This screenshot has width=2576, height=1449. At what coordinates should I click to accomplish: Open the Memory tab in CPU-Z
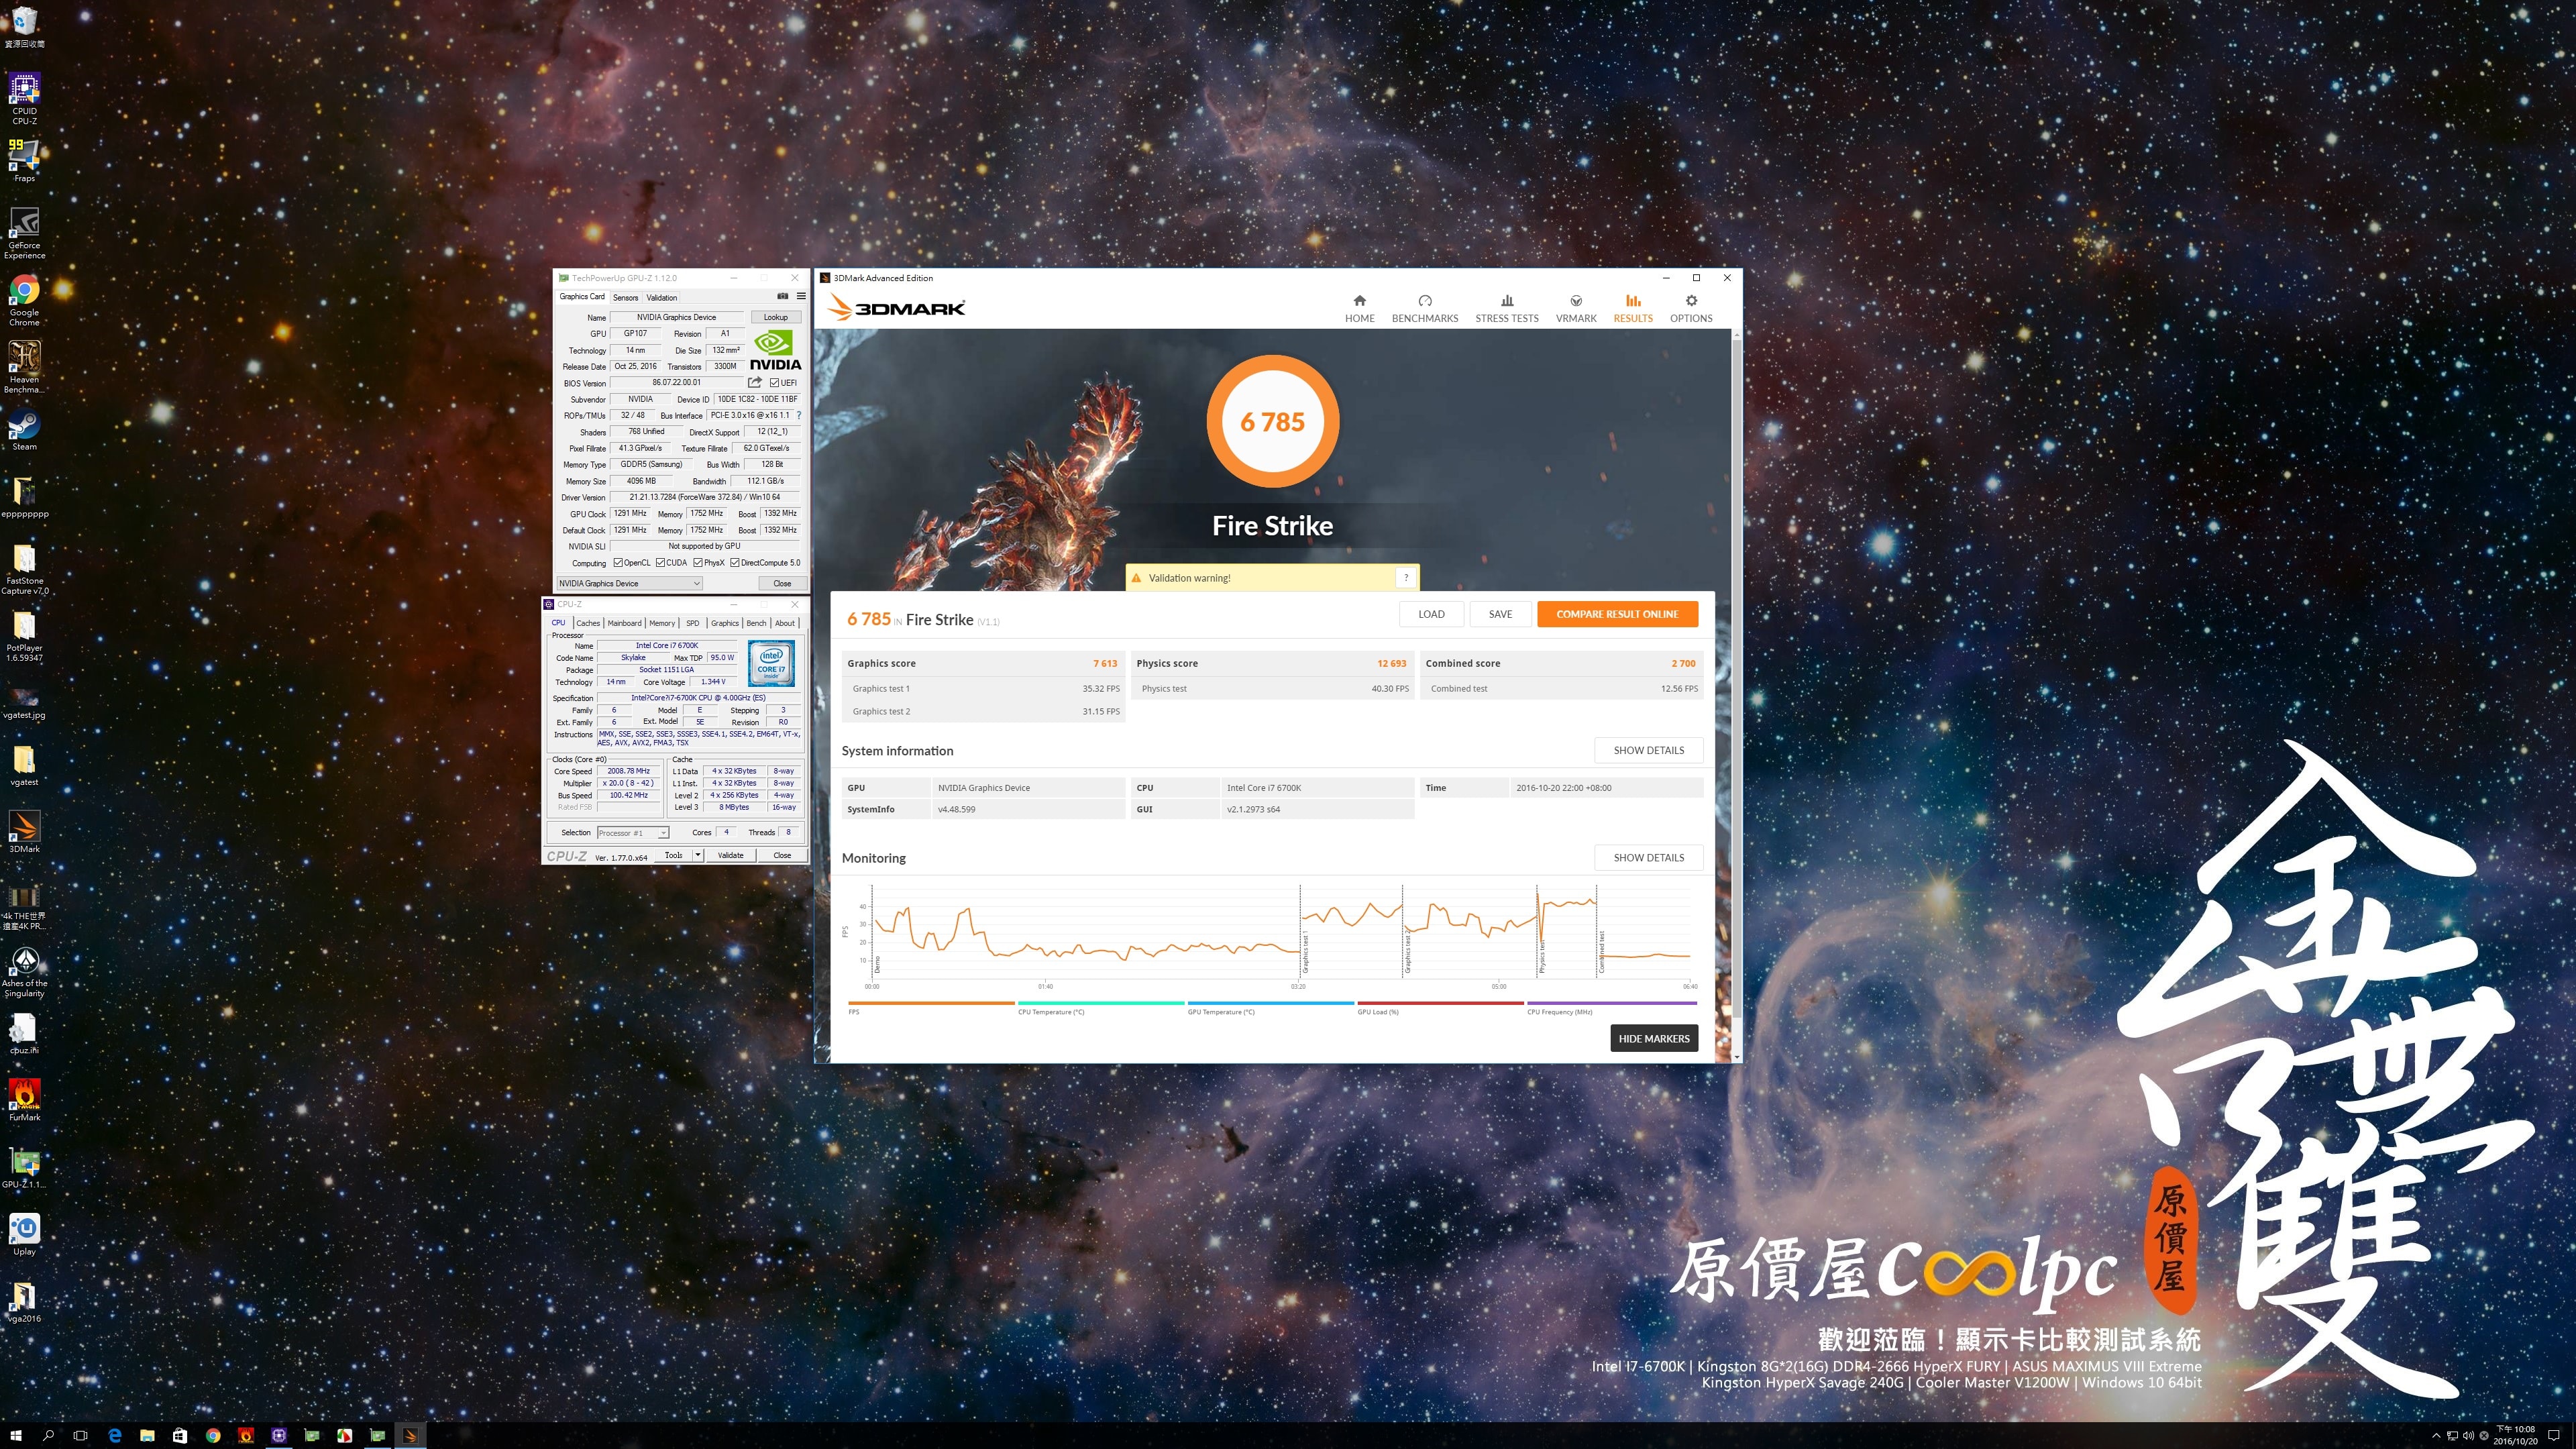pos(662,623)
